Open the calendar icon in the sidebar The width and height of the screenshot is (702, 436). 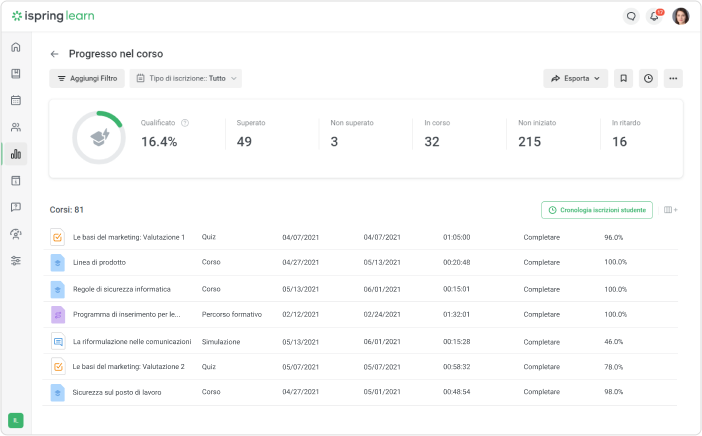[15, 100]
